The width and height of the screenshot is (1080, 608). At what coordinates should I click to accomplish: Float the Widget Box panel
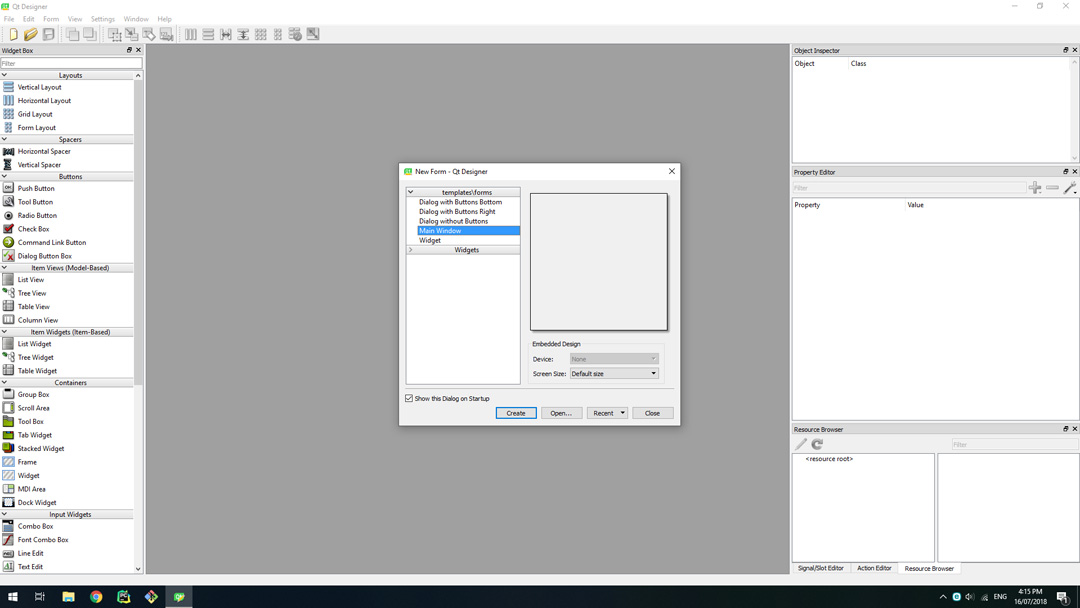[129, 50]
